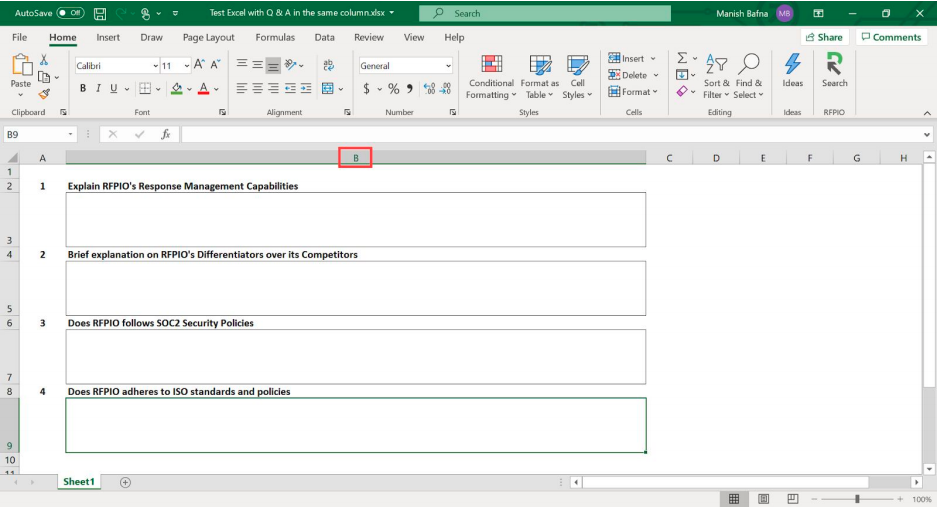937x508 pixels.
Task: Open the font size dropdown
Action: pos(186,66)
